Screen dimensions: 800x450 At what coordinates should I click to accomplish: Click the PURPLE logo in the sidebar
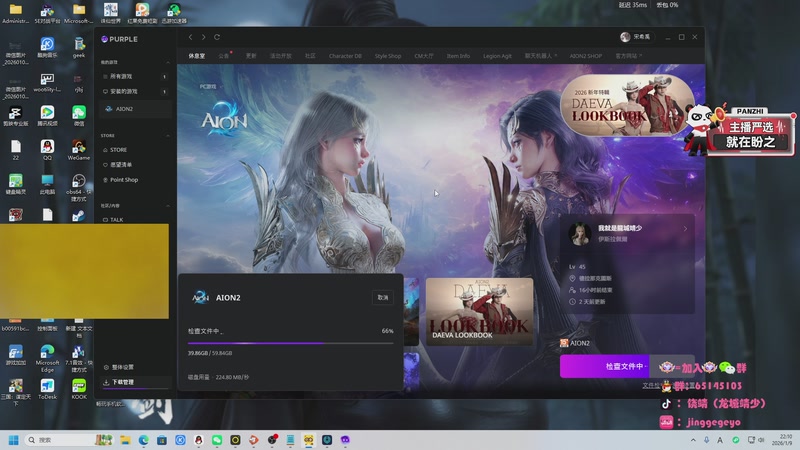(119, 39)
